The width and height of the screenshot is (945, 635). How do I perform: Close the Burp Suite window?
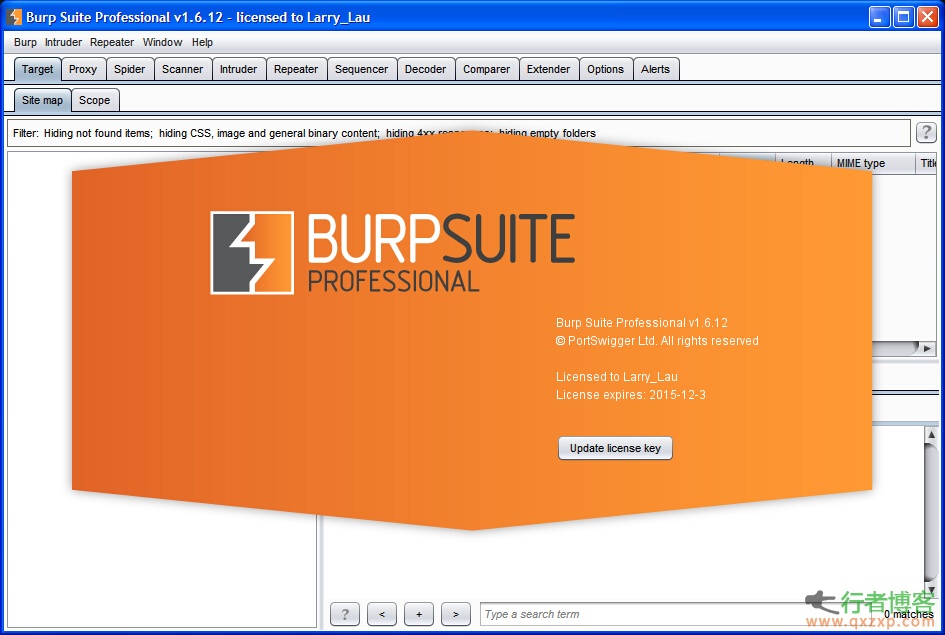click(x=928, y=17)
